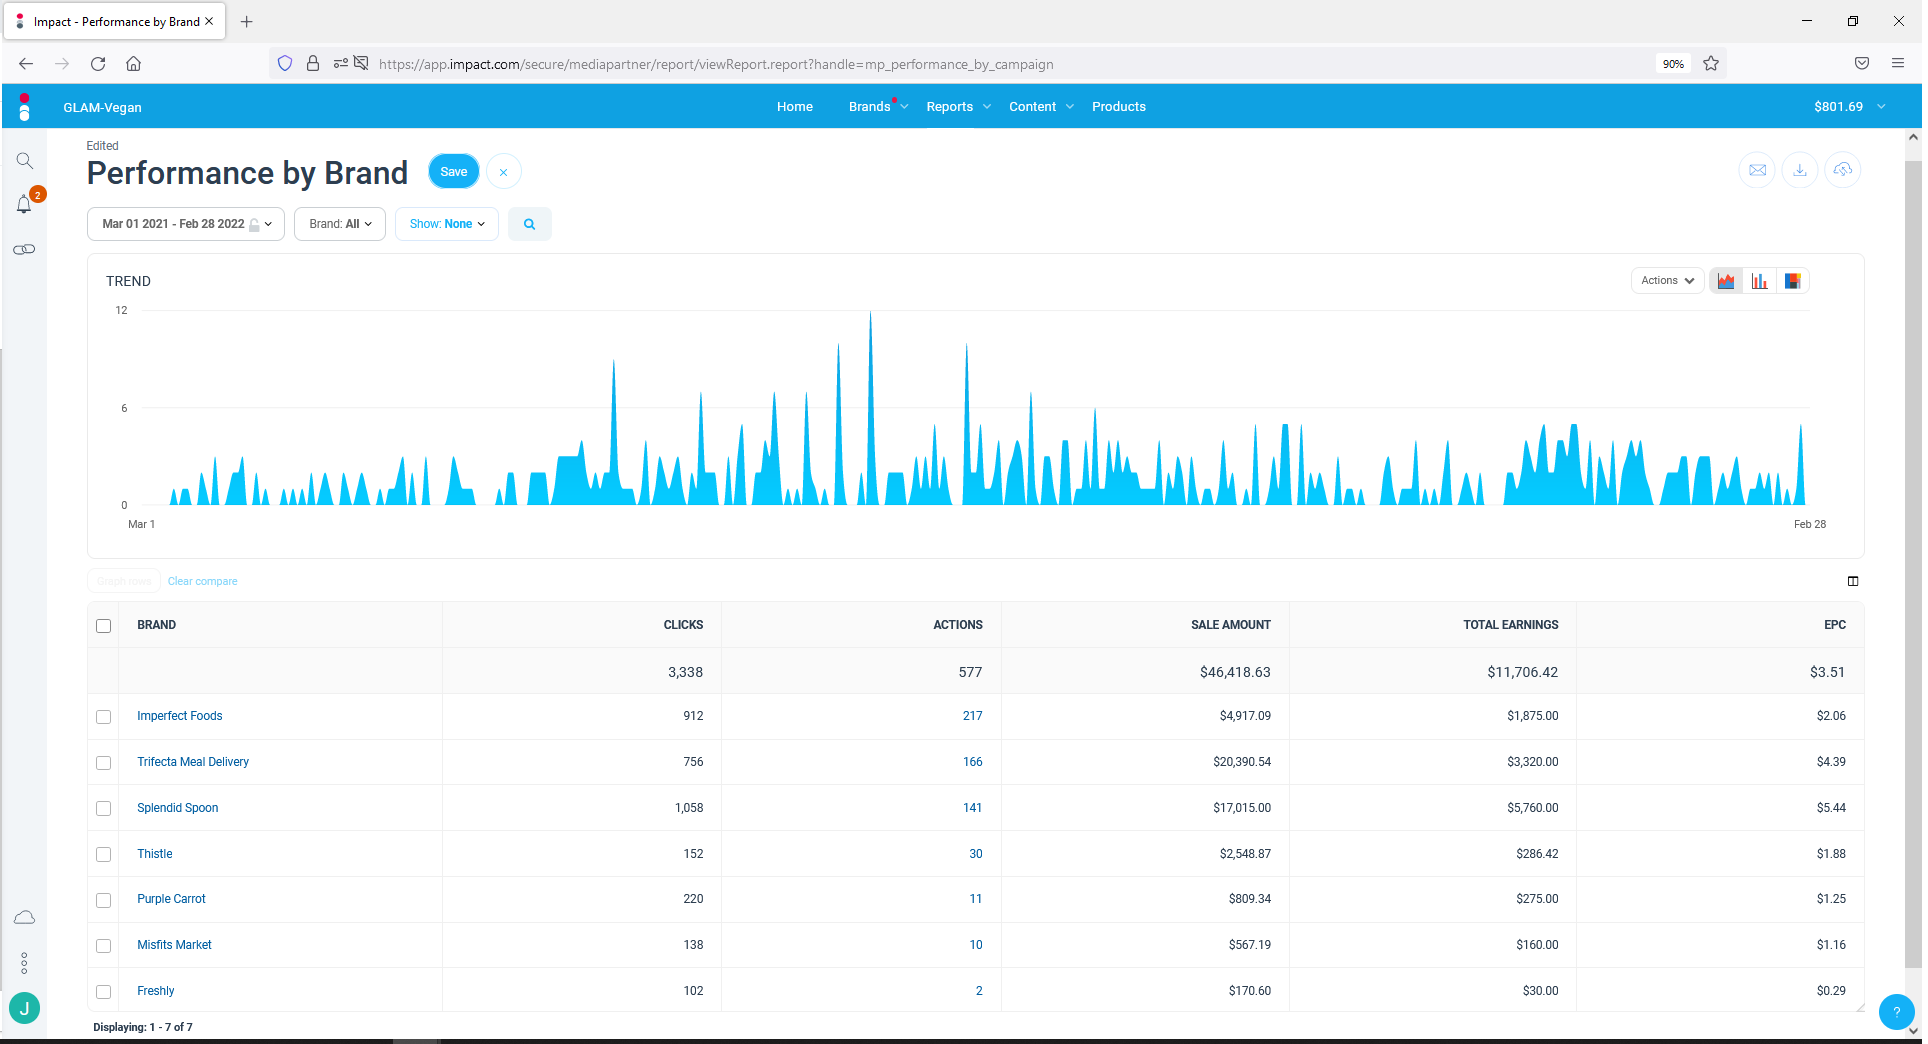The image size is (1928, 1044).
Task: Open the sidebar search icon
Action: click(25, 161)
